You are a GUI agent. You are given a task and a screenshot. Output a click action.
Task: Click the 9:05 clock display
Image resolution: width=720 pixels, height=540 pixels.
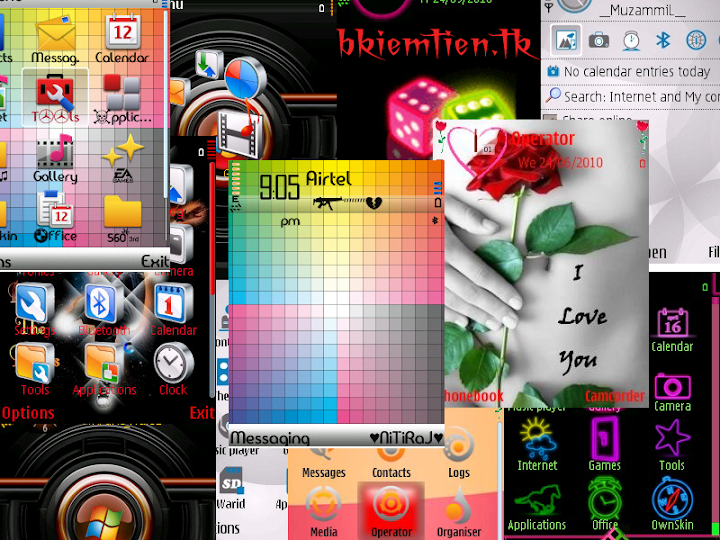pos(279,187)
